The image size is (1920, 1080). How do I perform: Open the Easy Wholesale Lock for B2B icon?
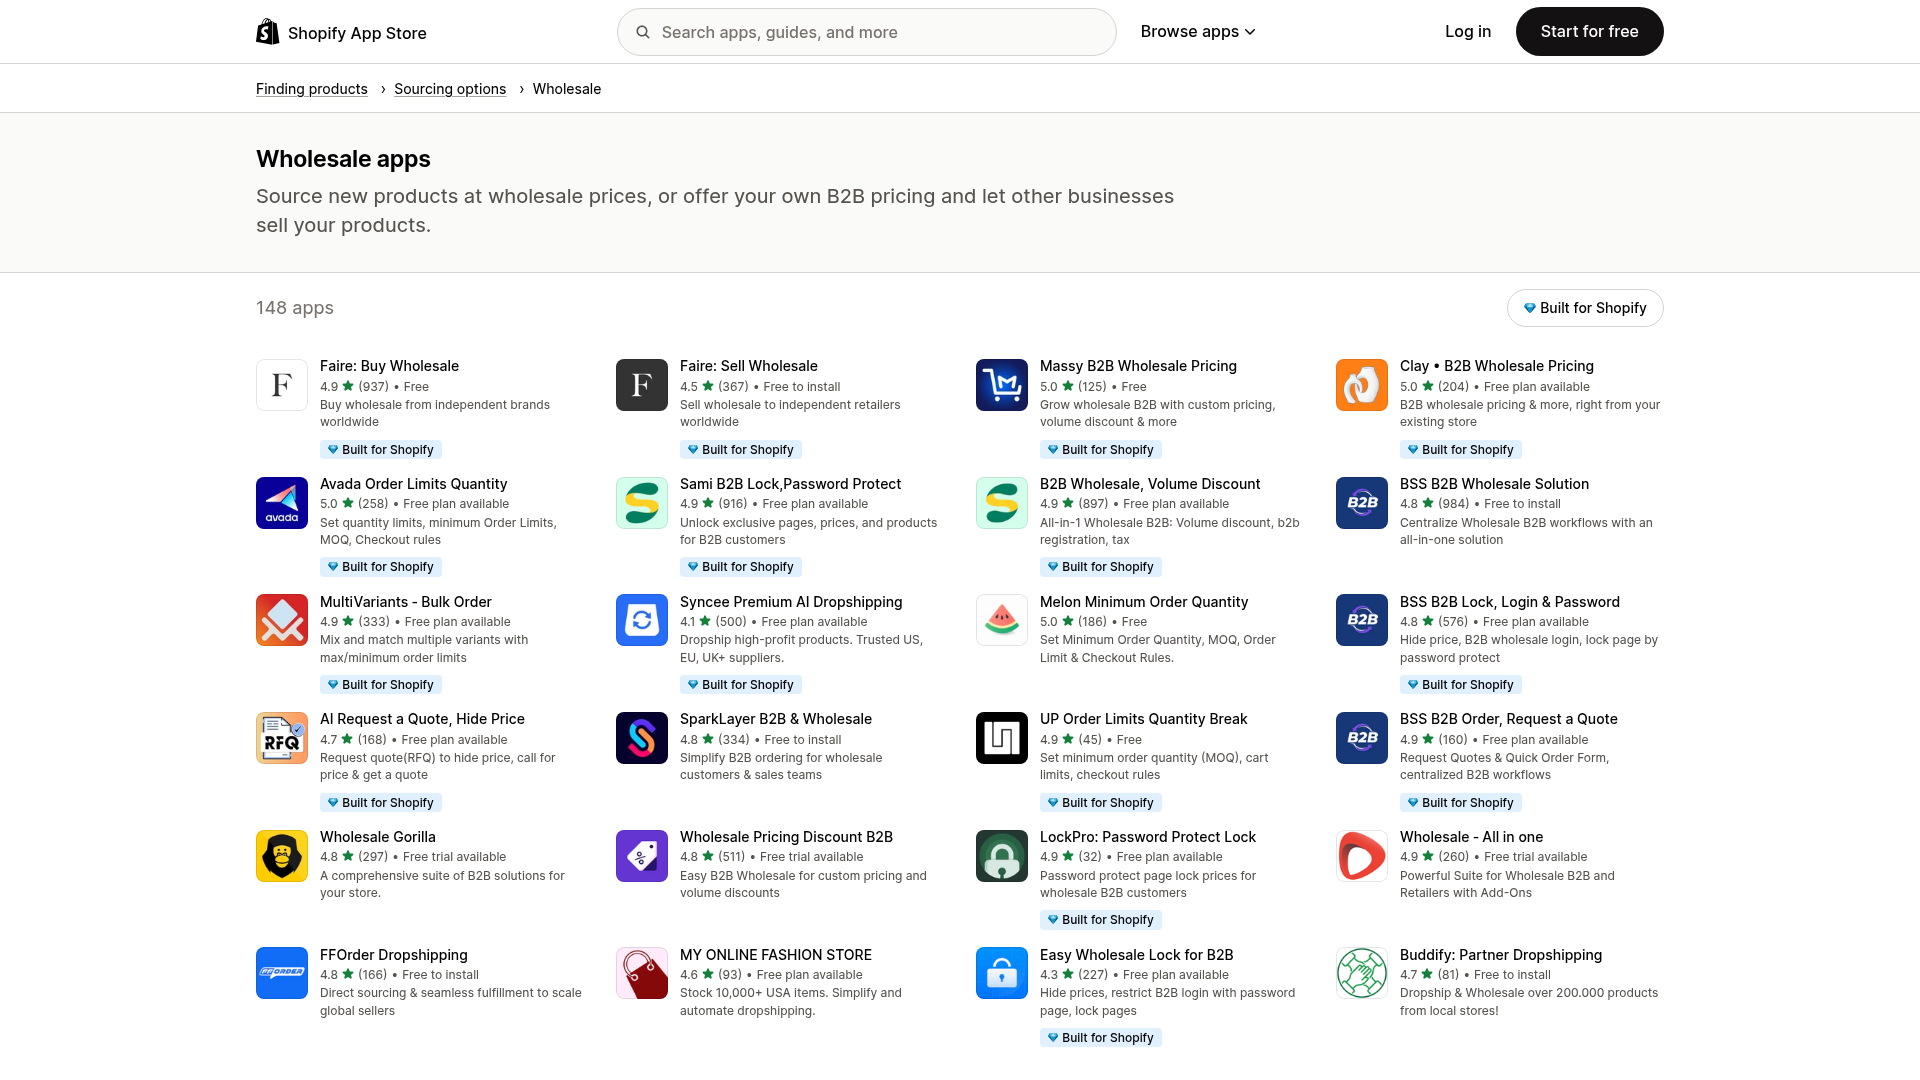tap(1002, 973)
